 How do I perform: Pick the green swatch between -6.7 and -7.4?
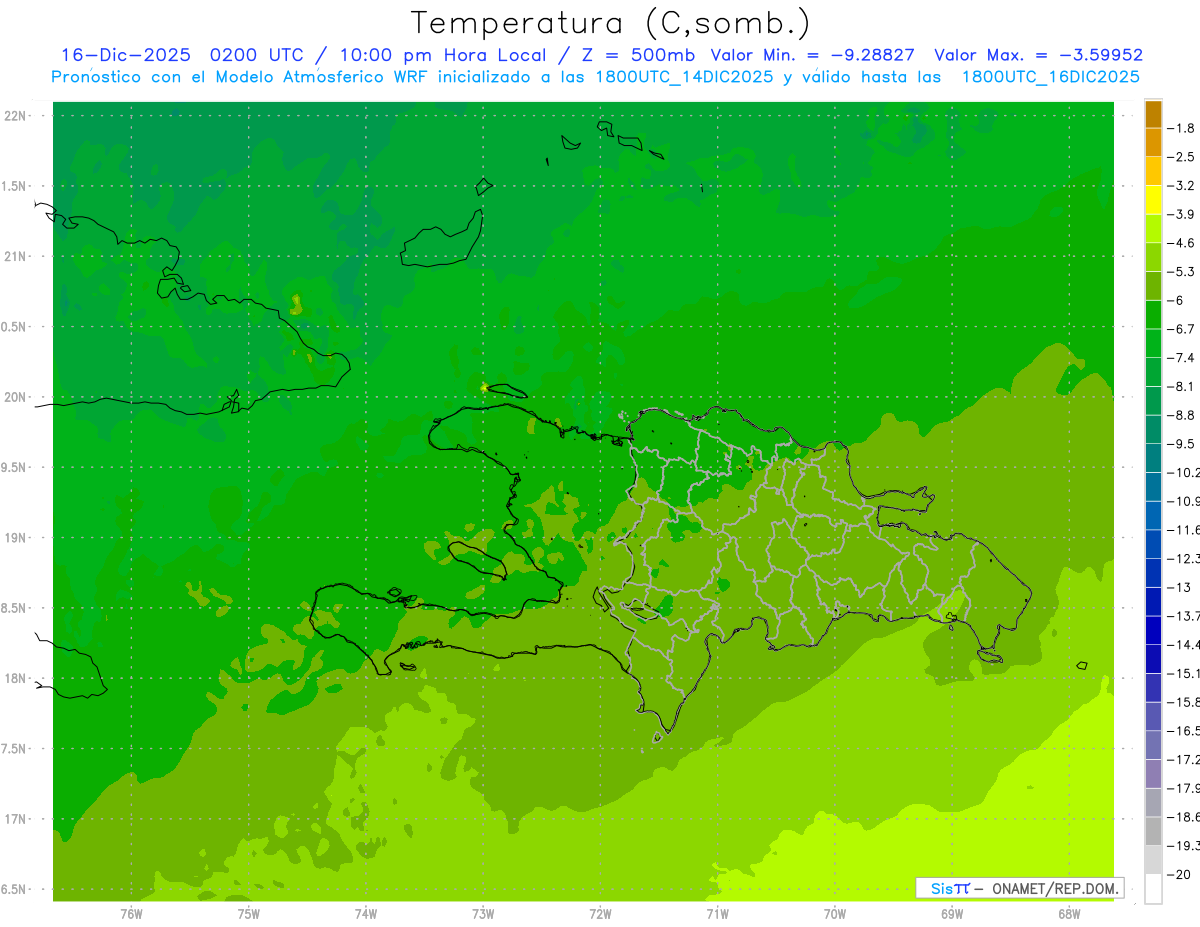click(x=1153, y=344)
